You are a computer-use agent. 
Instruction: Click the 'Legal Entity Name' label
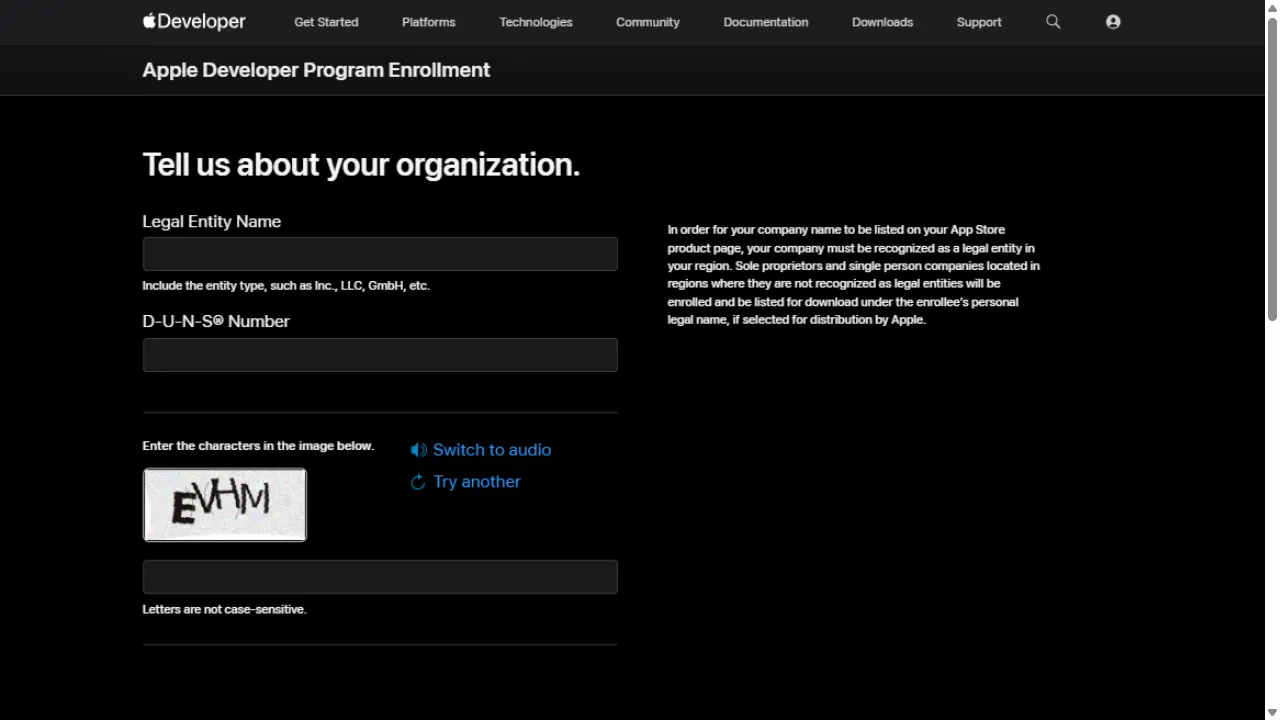(212, 222)
